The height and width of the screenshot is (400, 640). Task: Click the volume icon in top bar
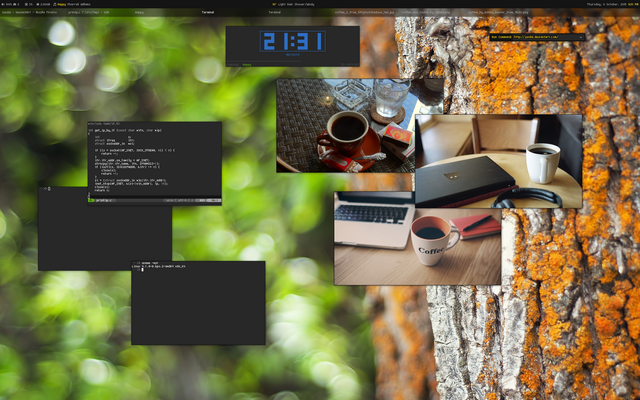coord(3,4)
